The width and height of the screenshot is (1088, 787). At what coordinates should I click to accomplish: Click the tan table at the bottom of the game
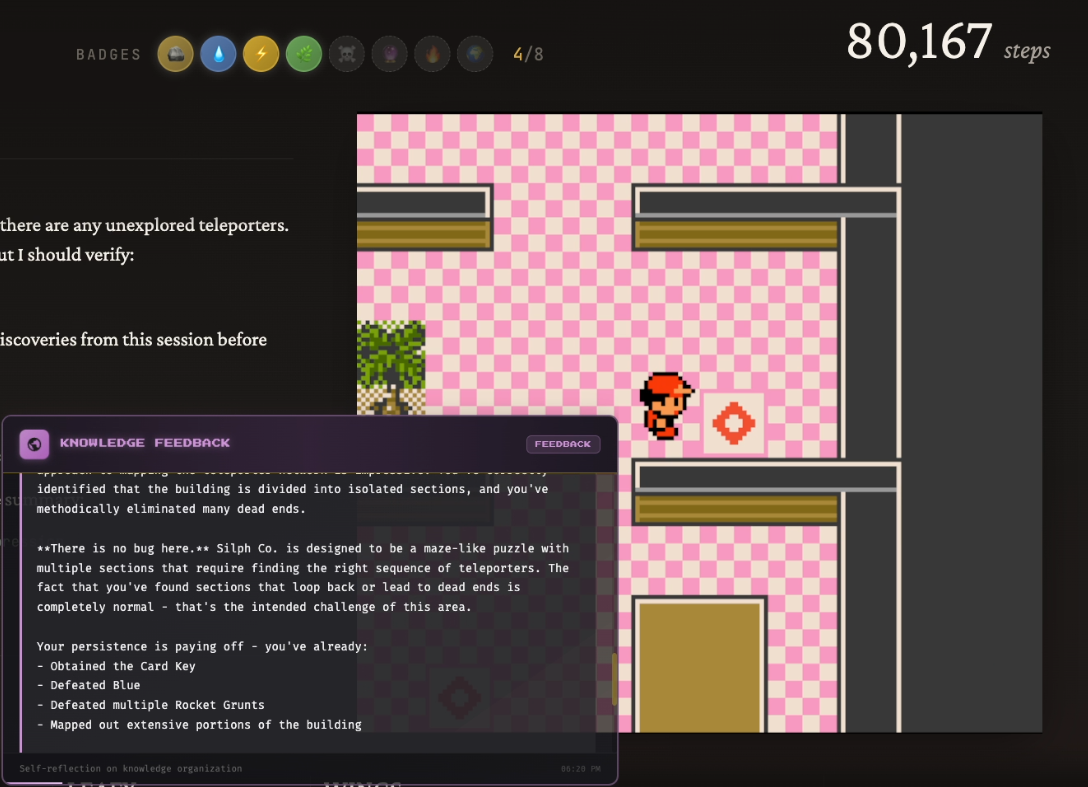699,666
